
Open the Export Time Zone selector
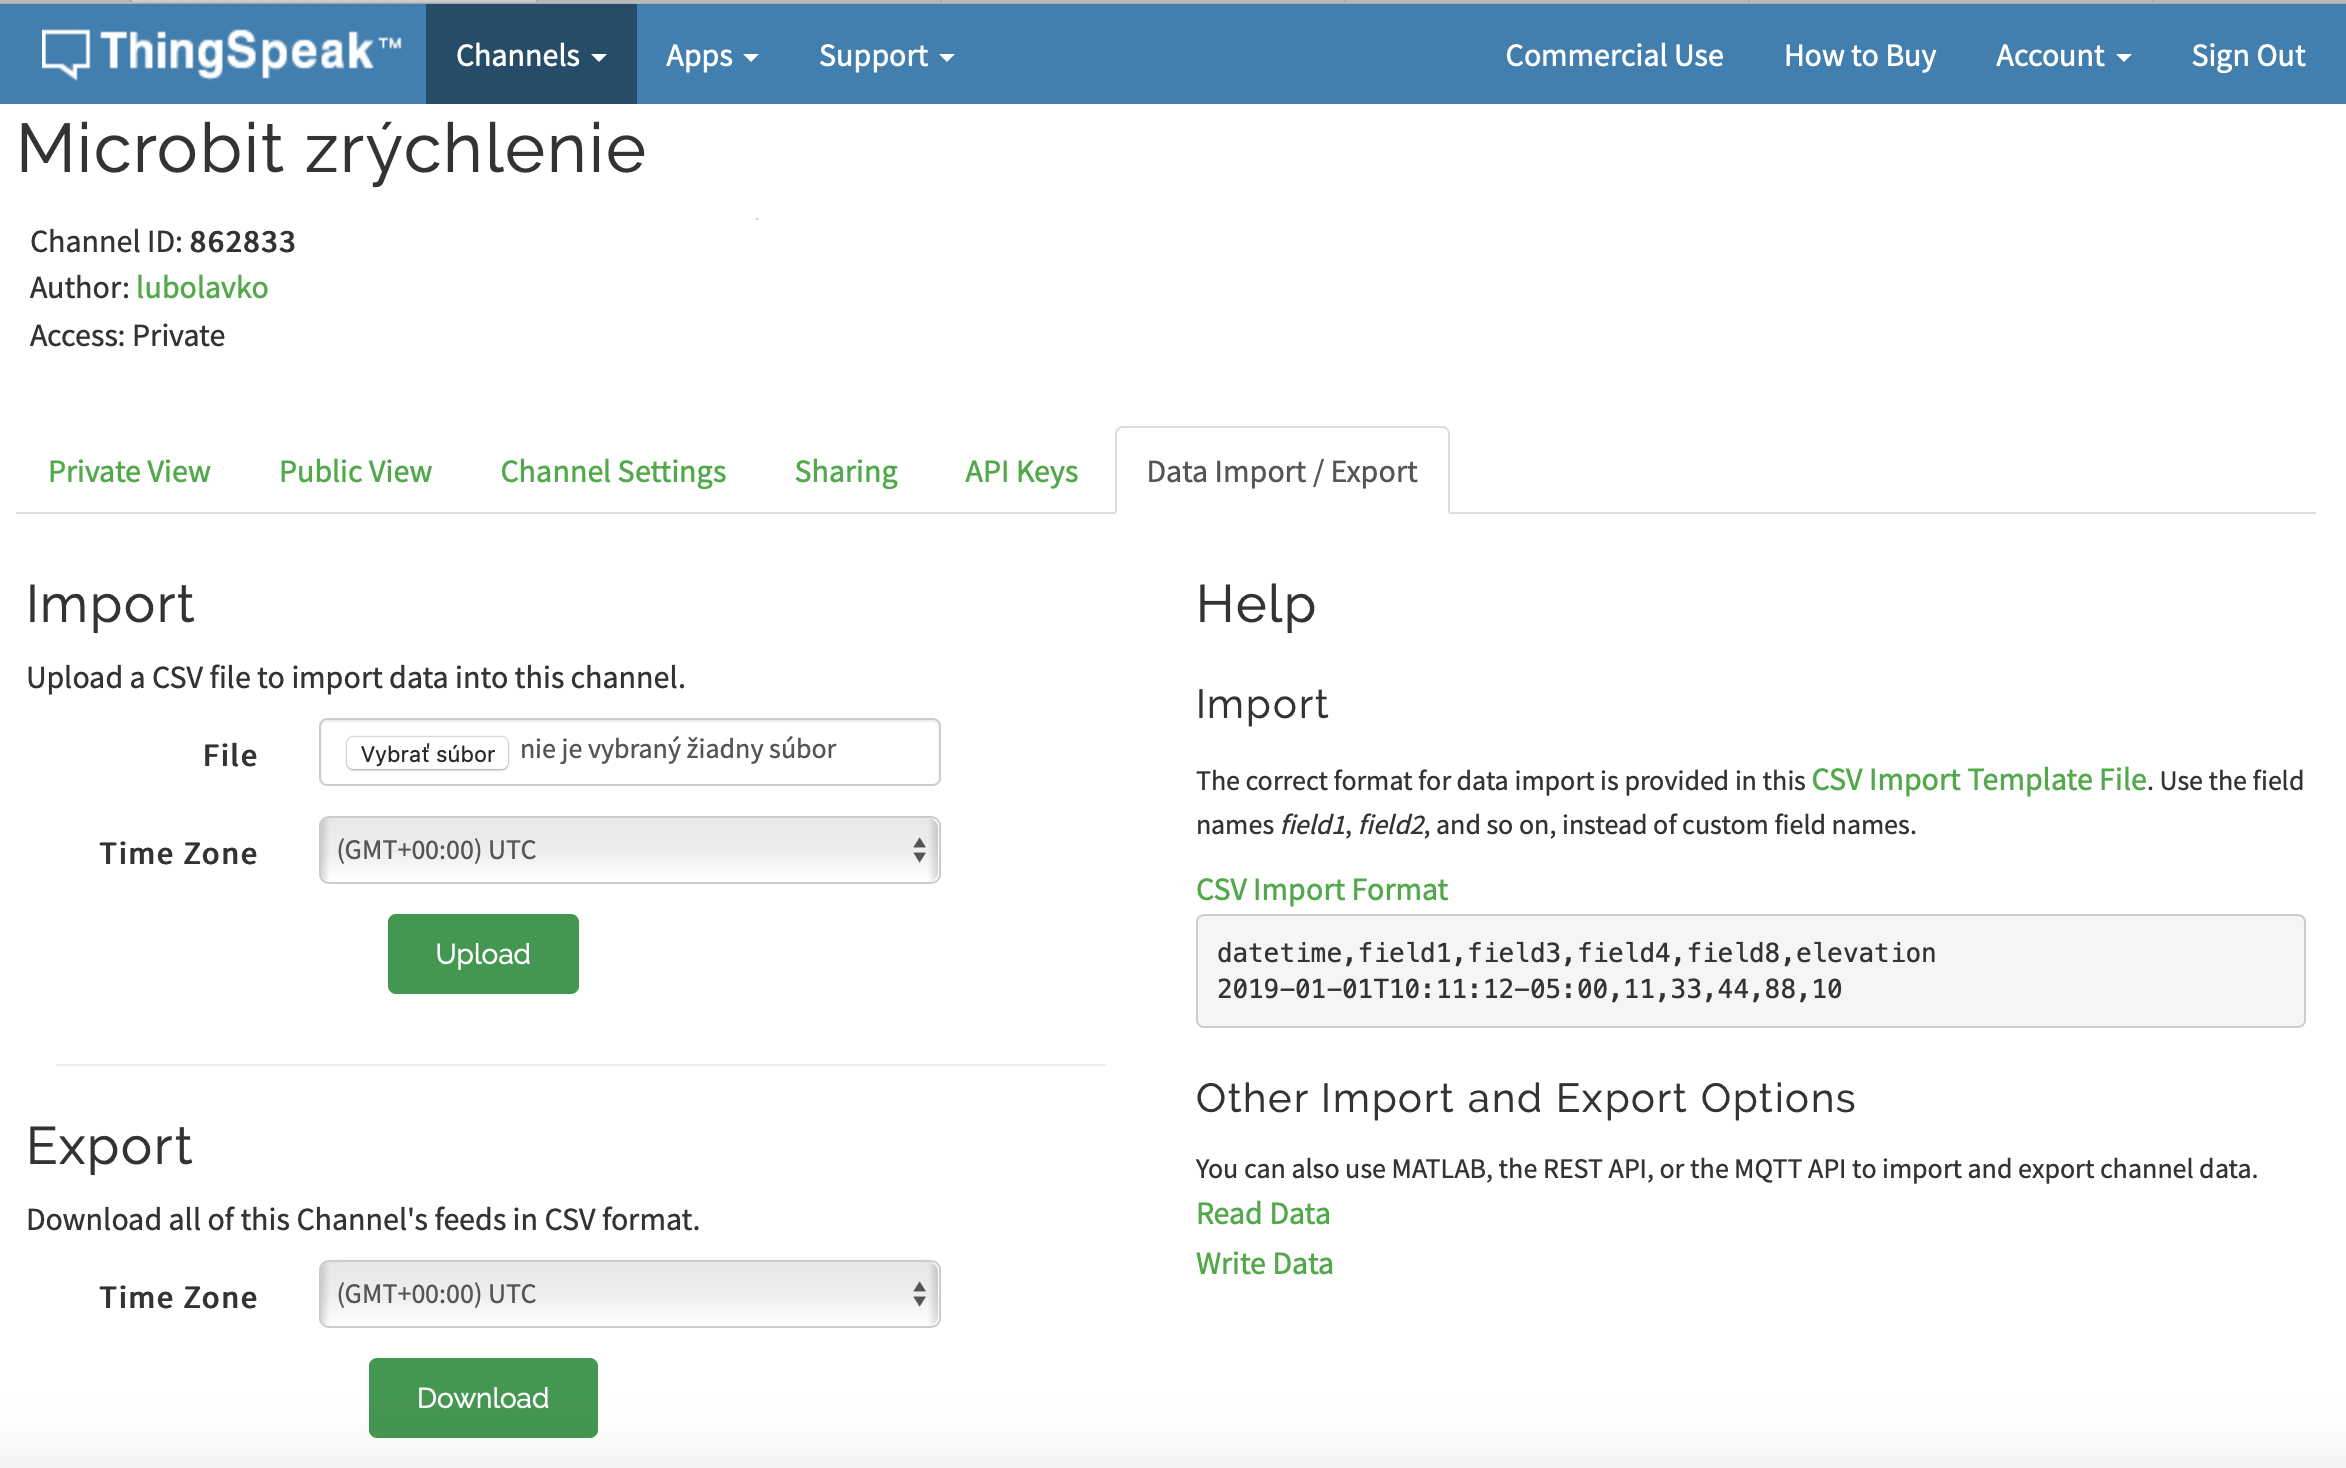coord(629,1294)
